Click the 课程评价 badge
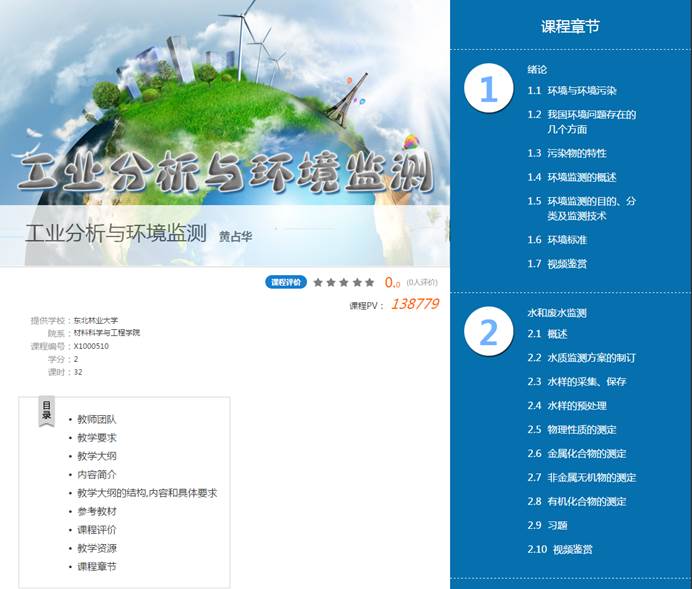The height and width of the screenshot is (589, 692). [286, 283]
